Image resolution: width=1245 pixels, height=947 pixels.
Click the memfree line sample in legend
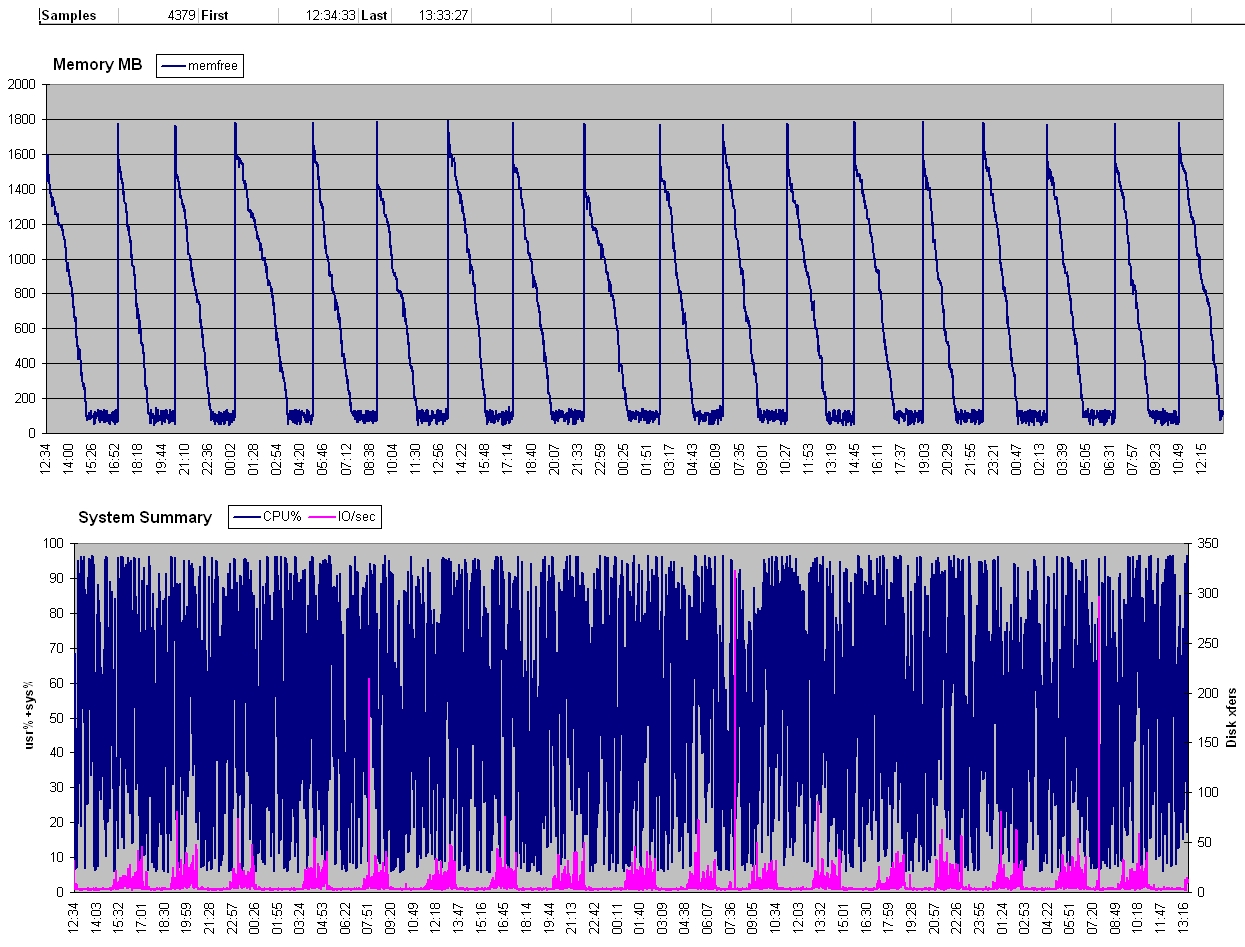[174, 66]
